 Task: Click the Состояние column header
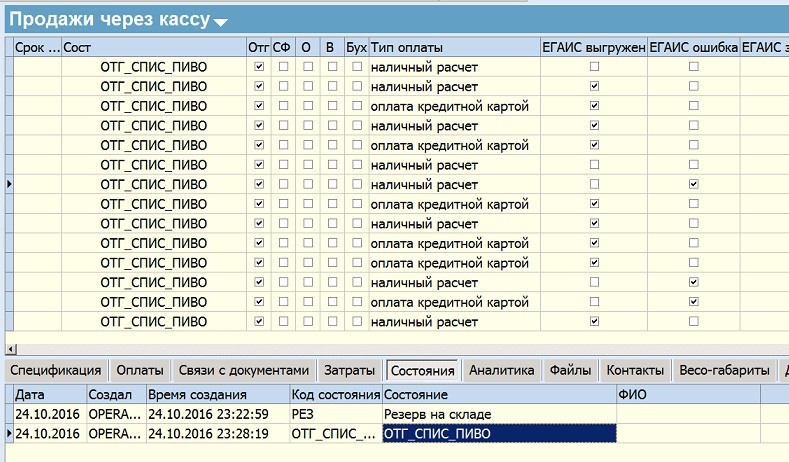(500, 395)
